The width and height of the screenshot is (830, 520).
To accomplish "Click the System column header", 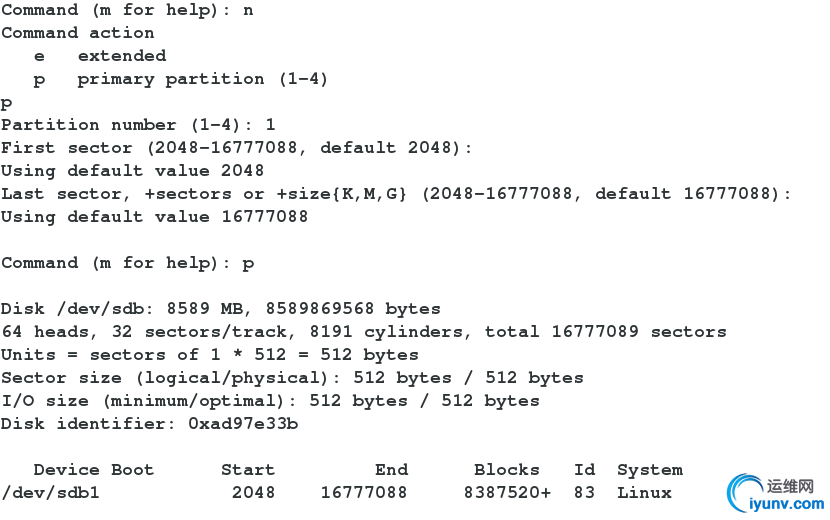I will (649, 470).
